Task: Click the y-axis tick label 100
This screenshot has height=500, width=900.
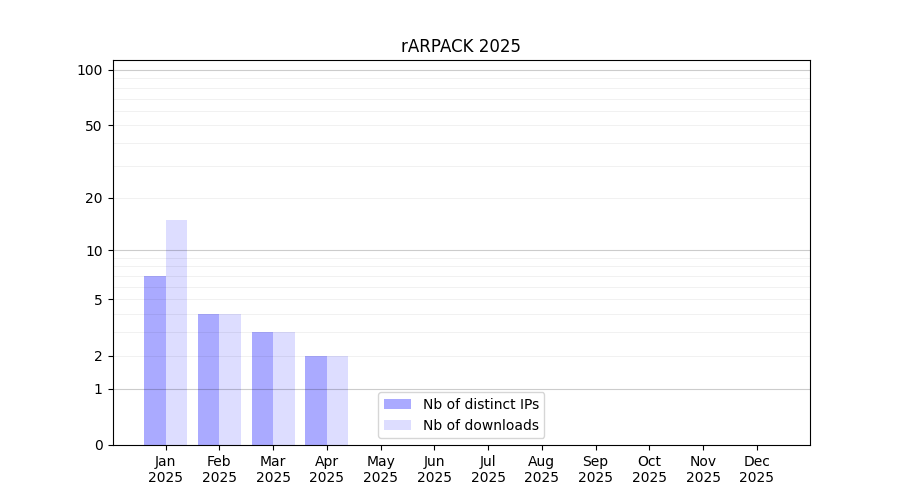Action: coord(90,70)
